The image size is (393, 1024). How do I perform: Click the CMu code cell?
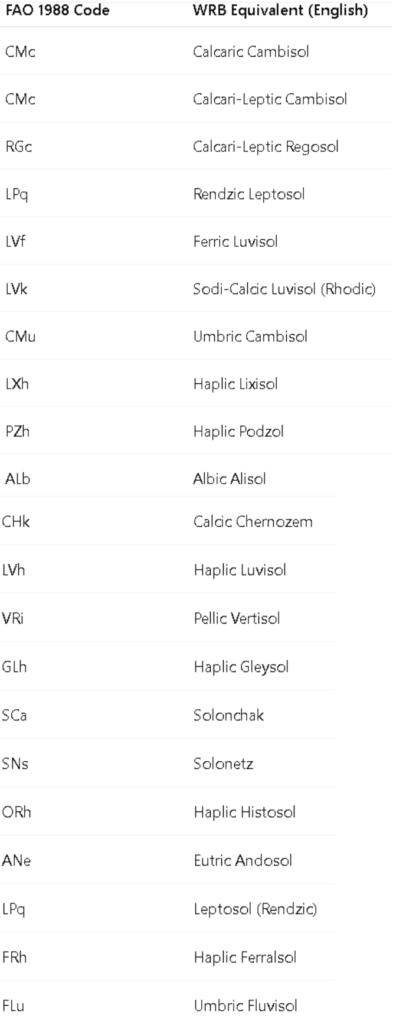20,336
